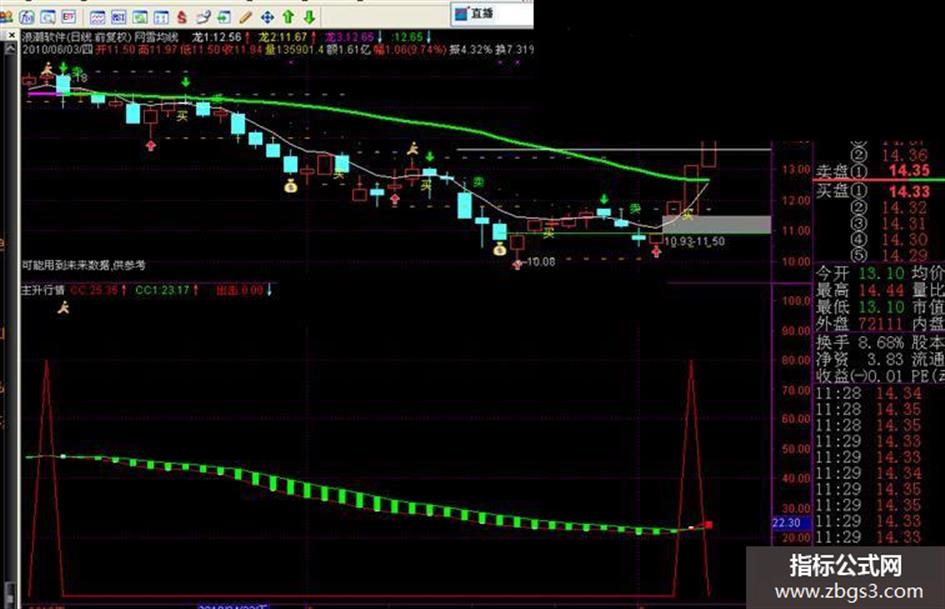Click the export window toolbar icon

[x=224, y=17]
